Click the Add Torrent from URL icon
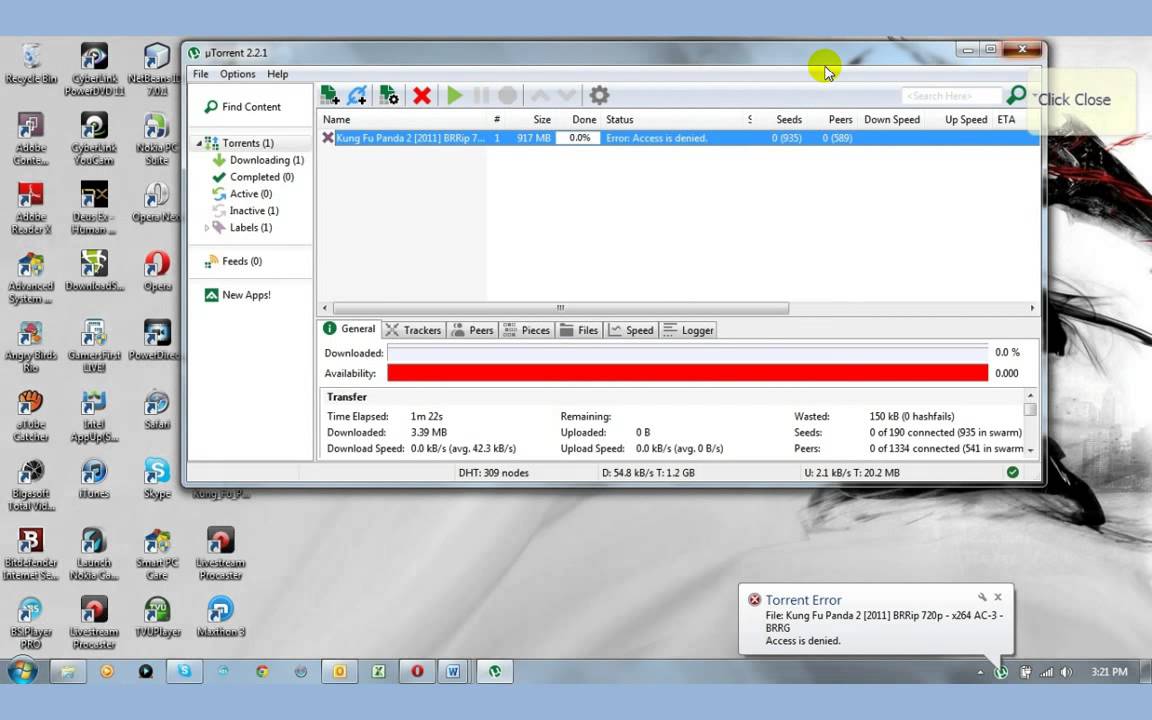Viewport: 1152px width, 720px height. point(357,96)
